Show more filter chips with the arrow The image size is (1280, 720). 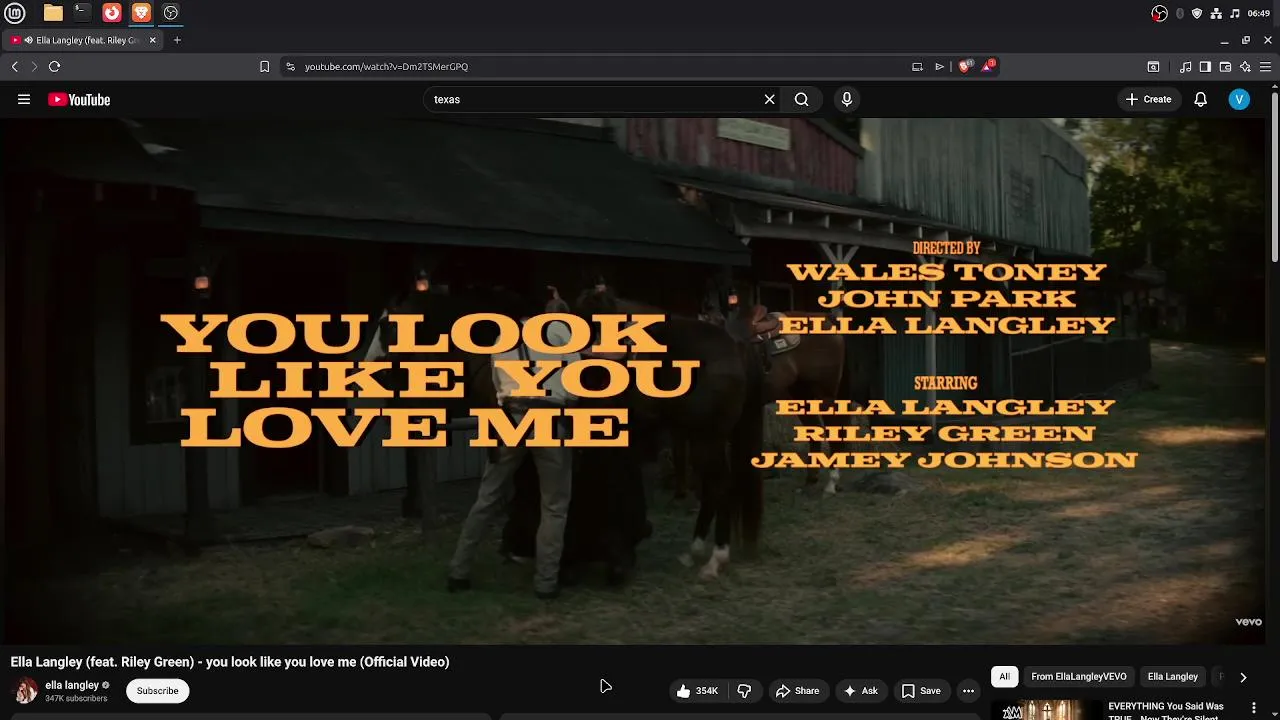coord(1243,676)
